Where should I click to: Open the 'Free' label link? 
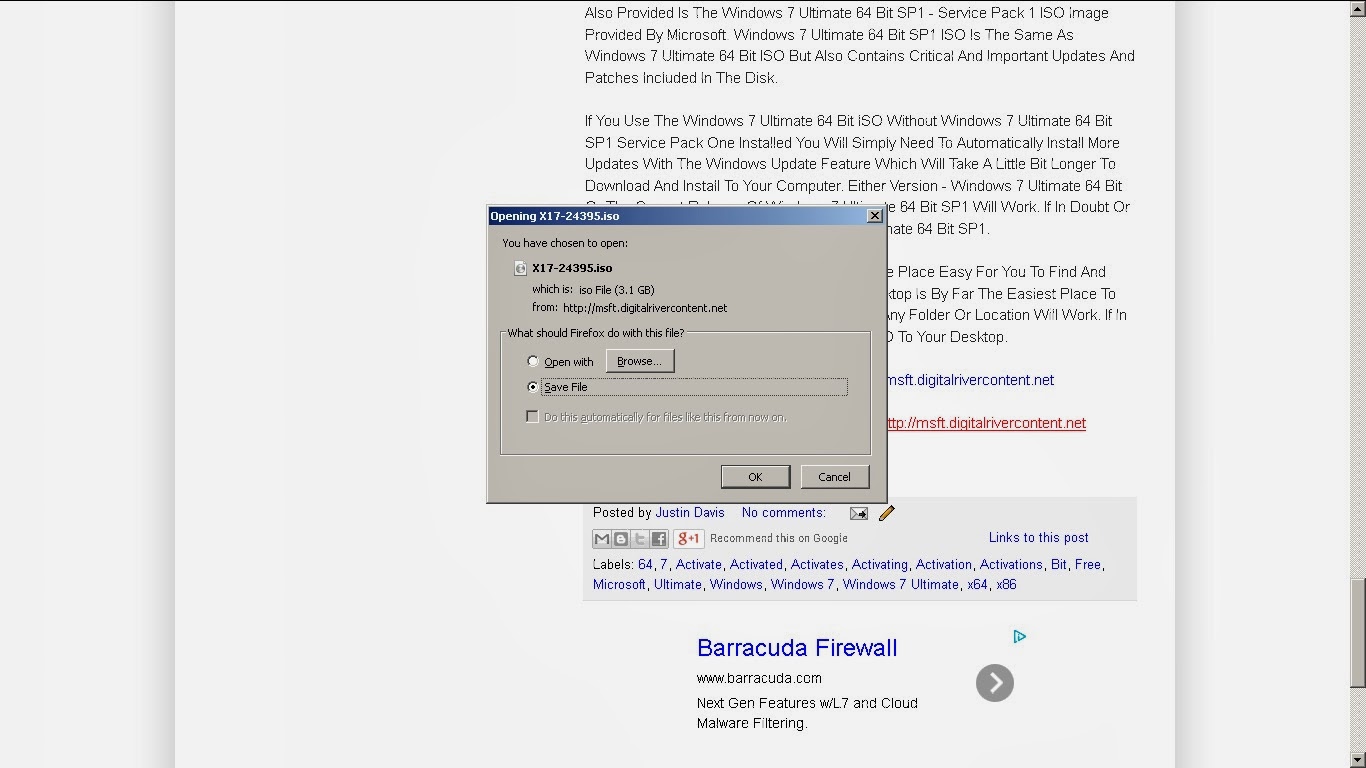coord(1088,564)
